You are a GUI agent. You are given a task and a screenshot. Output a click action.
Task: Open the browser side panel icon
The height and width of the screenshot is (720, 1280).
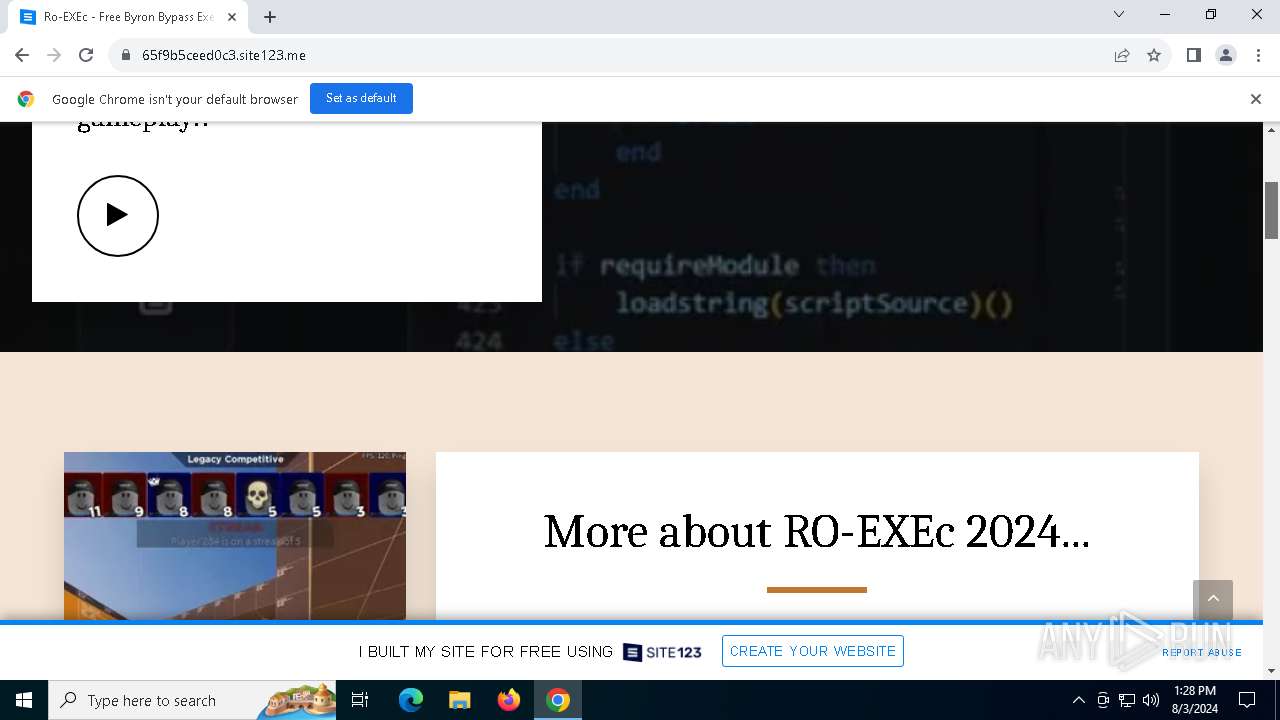click(1194, 55)
